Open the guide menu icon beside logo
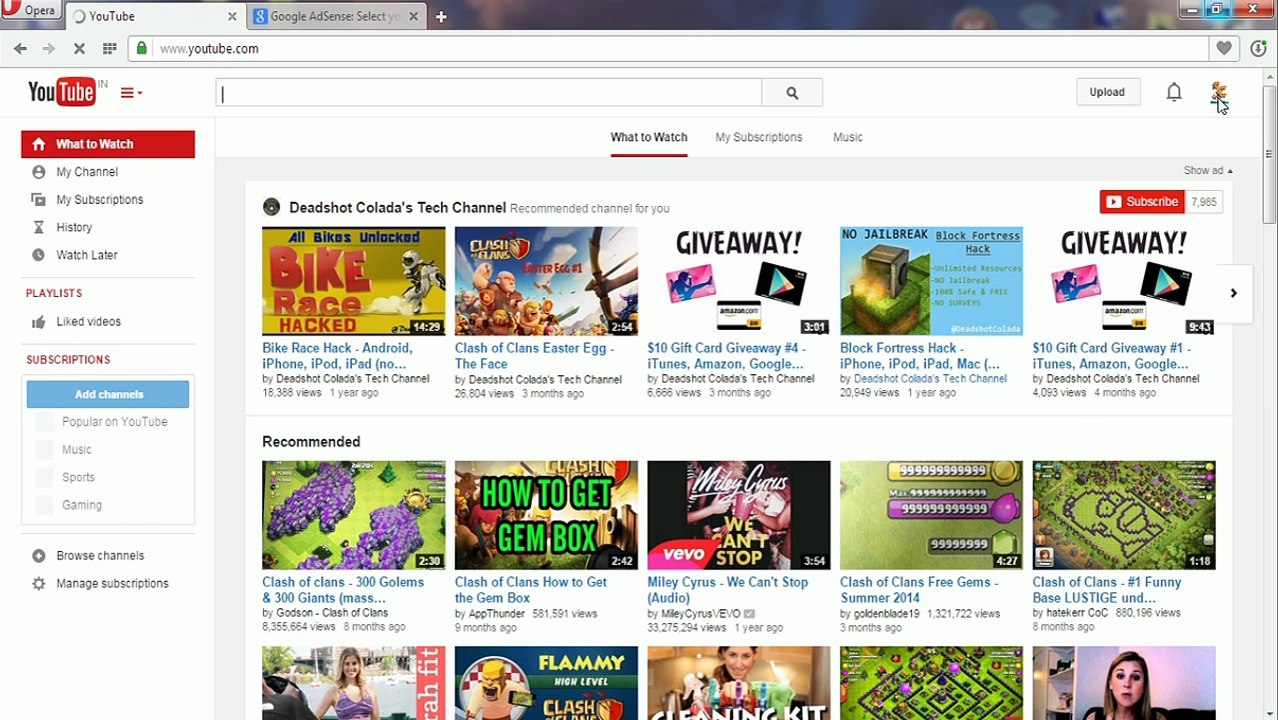The image size is (1278, 720). [131, 93]
